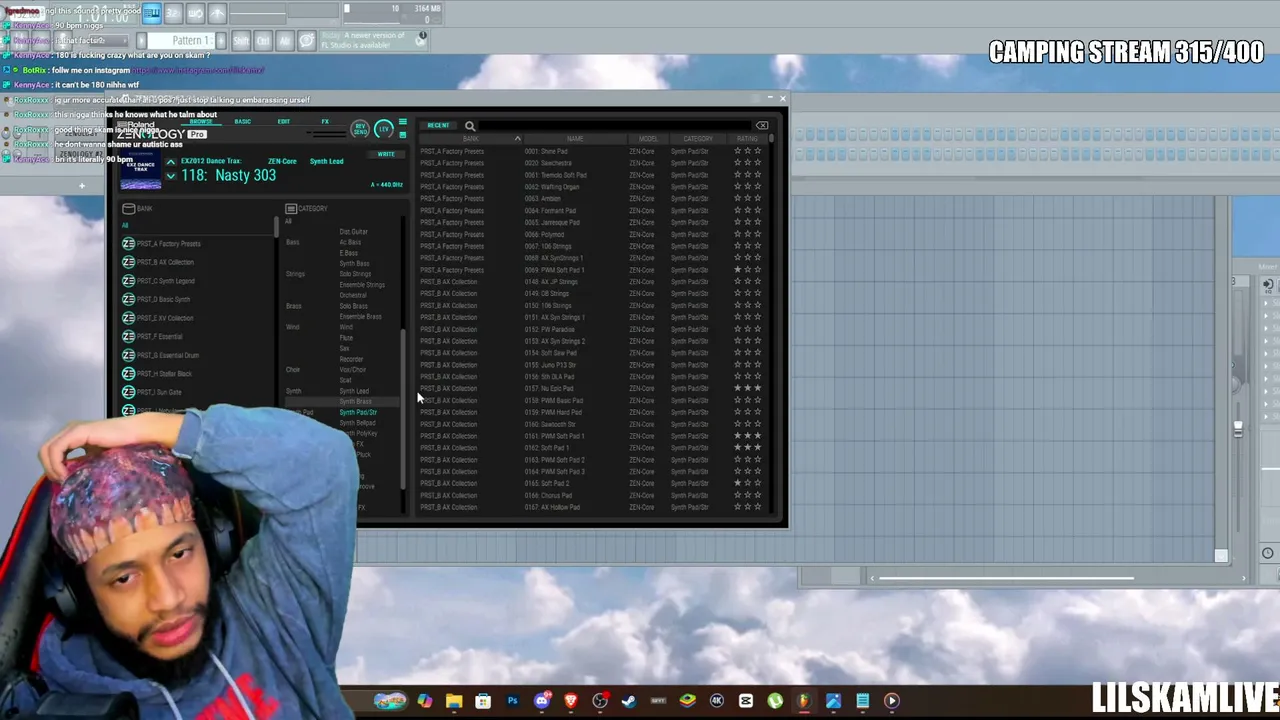Rate 0165: Soft Pad 2 first star

tap(738, 483)
